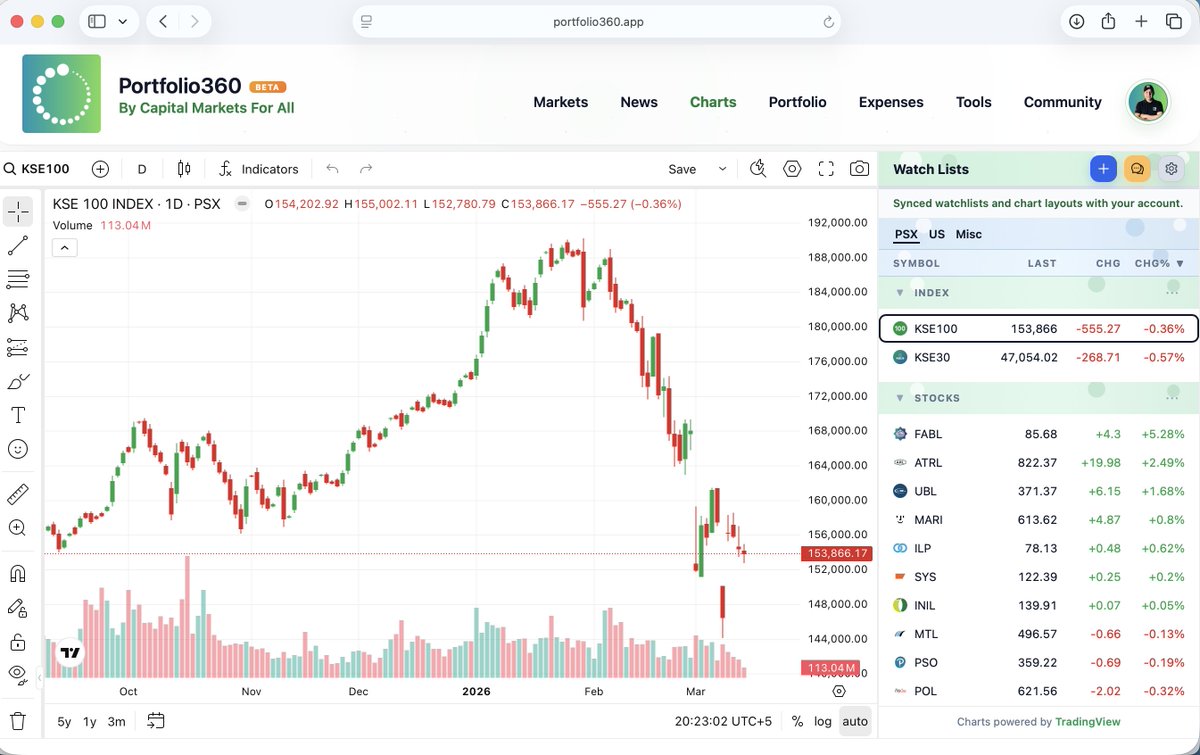This screenshot has height=755, width=1200.
Task: Select the crosshair cursor tool
Action: click(x=18, y=211)
